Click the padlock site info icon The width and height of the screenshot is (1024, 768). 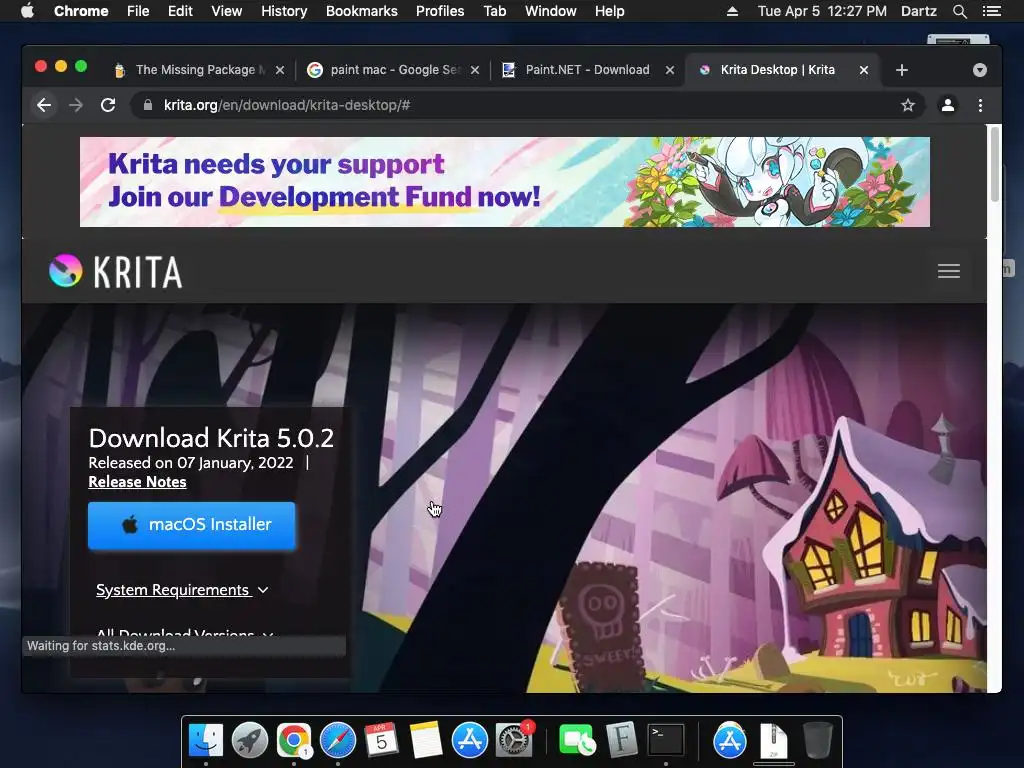(x=148, y=105)
